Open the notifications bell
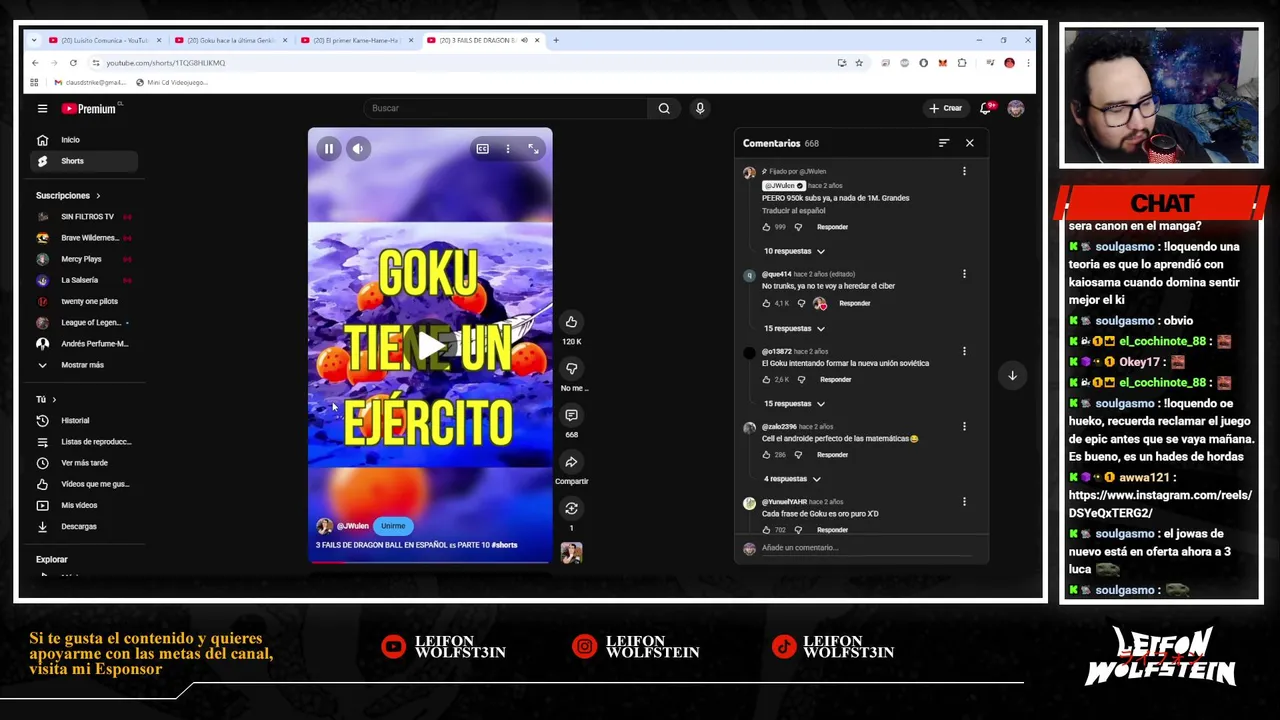Image resolution: width=1280 pixels, height=720 pixels. click(985, 108)
